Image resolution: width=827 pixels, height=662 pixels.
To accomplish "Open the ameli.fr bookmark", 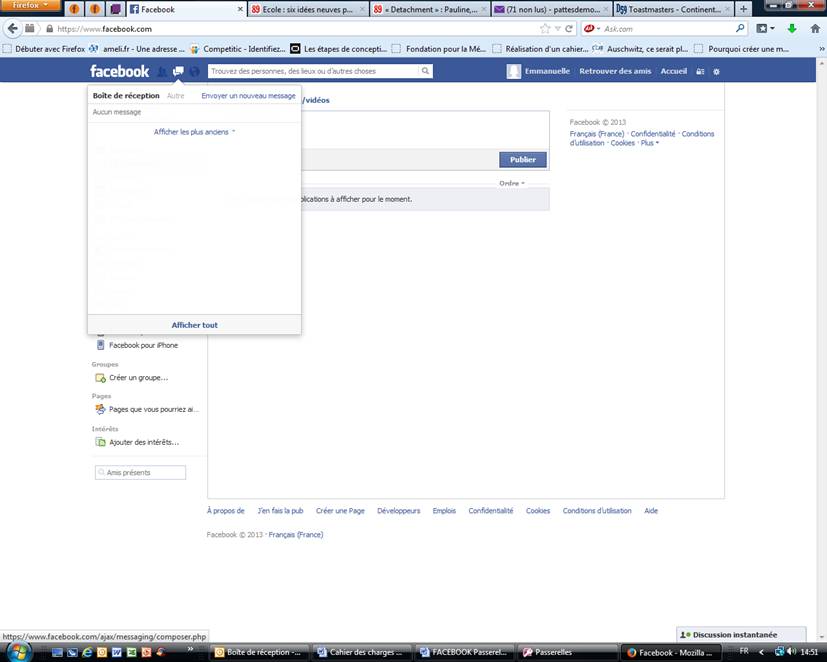I will [137, 49].
